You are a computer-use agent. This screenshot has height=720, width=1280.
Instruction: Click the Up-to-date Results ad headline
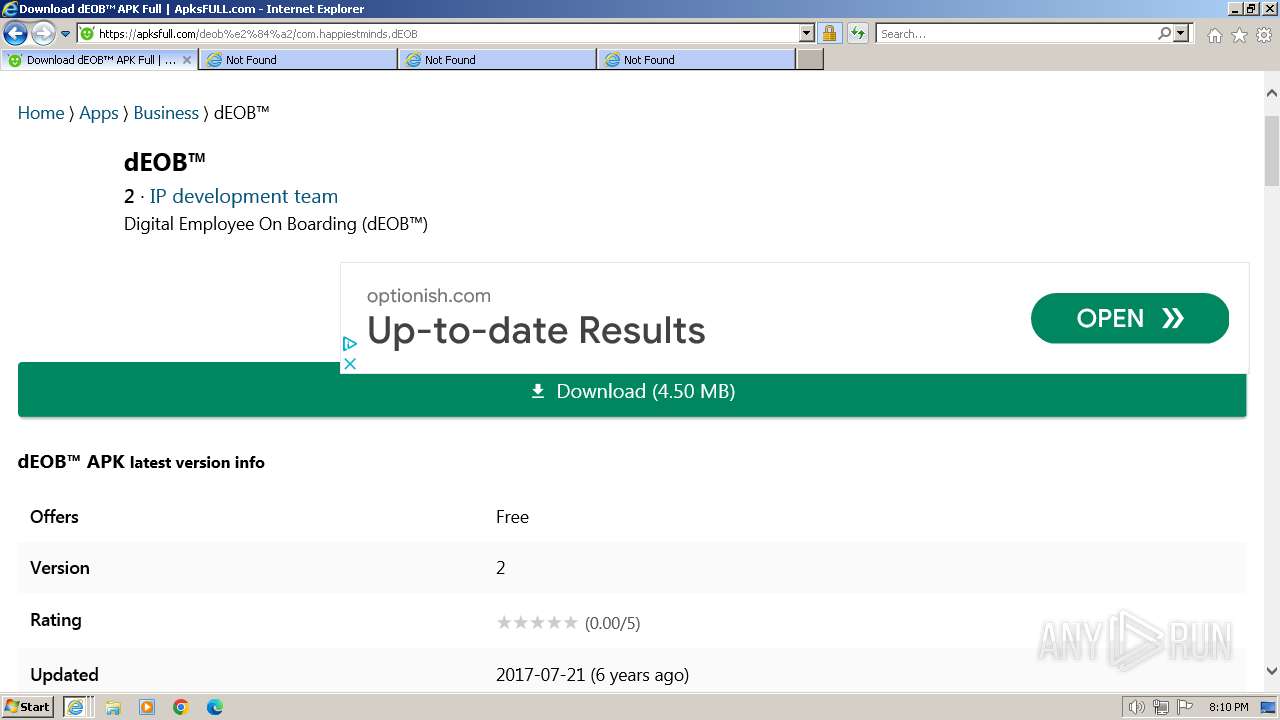click(x=536, y=331)
